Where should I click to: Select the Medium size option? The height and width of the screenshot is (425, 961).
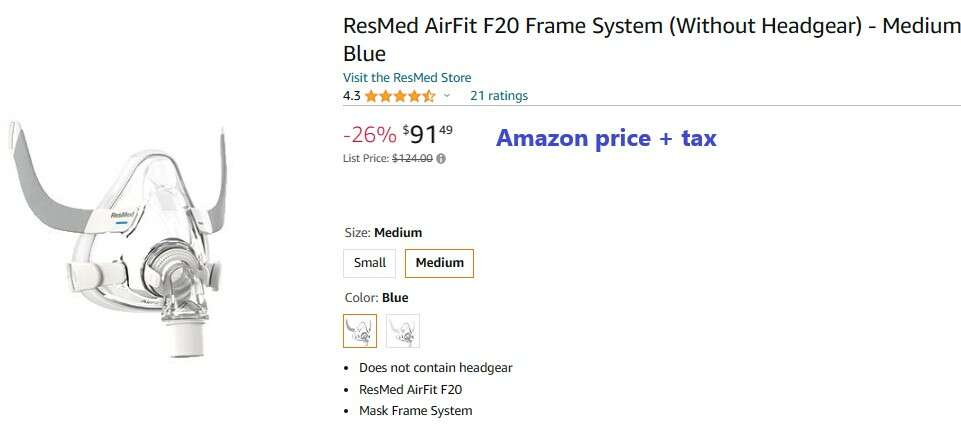click(439, 263)
